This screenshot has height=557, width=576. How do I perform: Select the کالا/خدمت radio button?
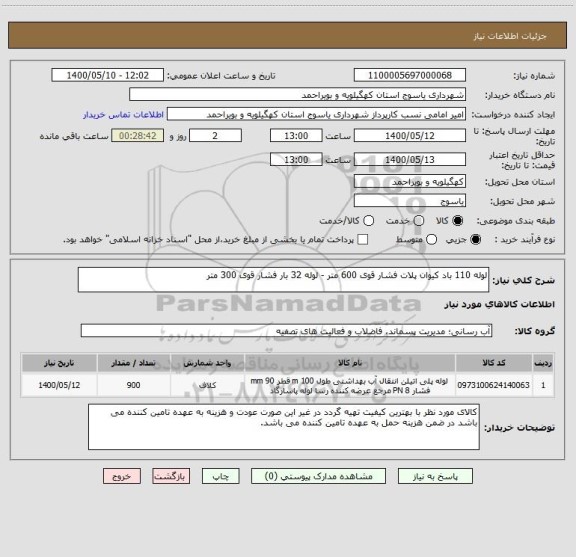[x=368, y=221]
